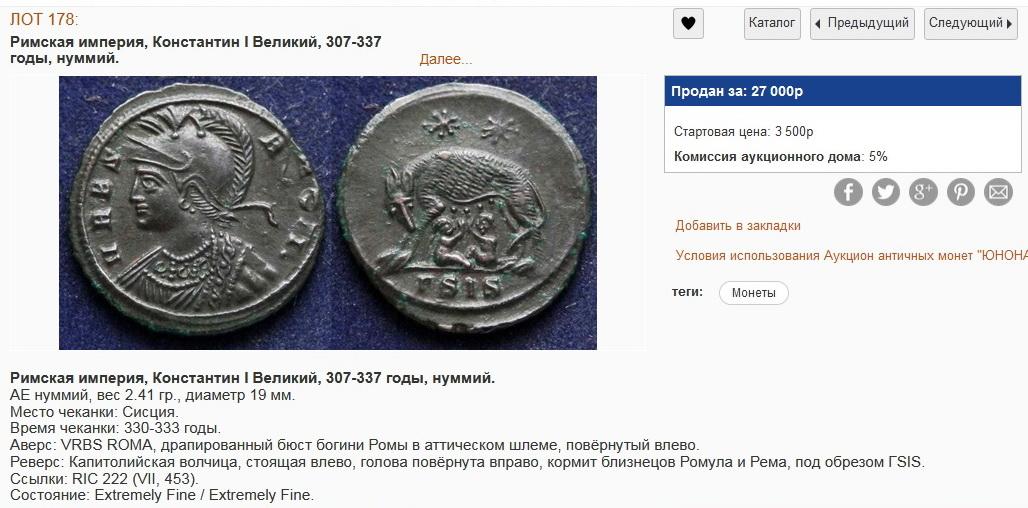
Task: Click the right arrow on Следующий
Action: click(x=1009, y=24)
